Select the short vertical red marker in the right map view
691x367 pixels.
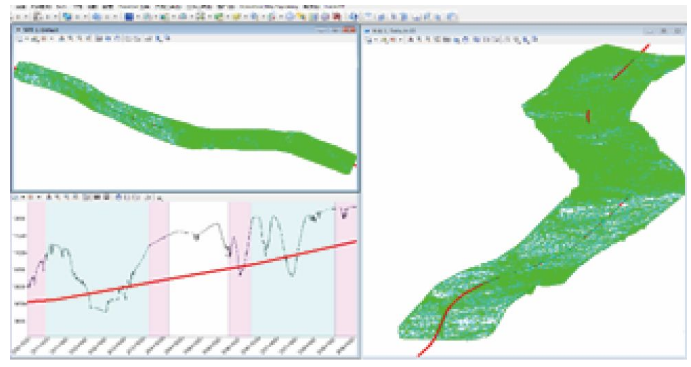click(x=588, y=116)
